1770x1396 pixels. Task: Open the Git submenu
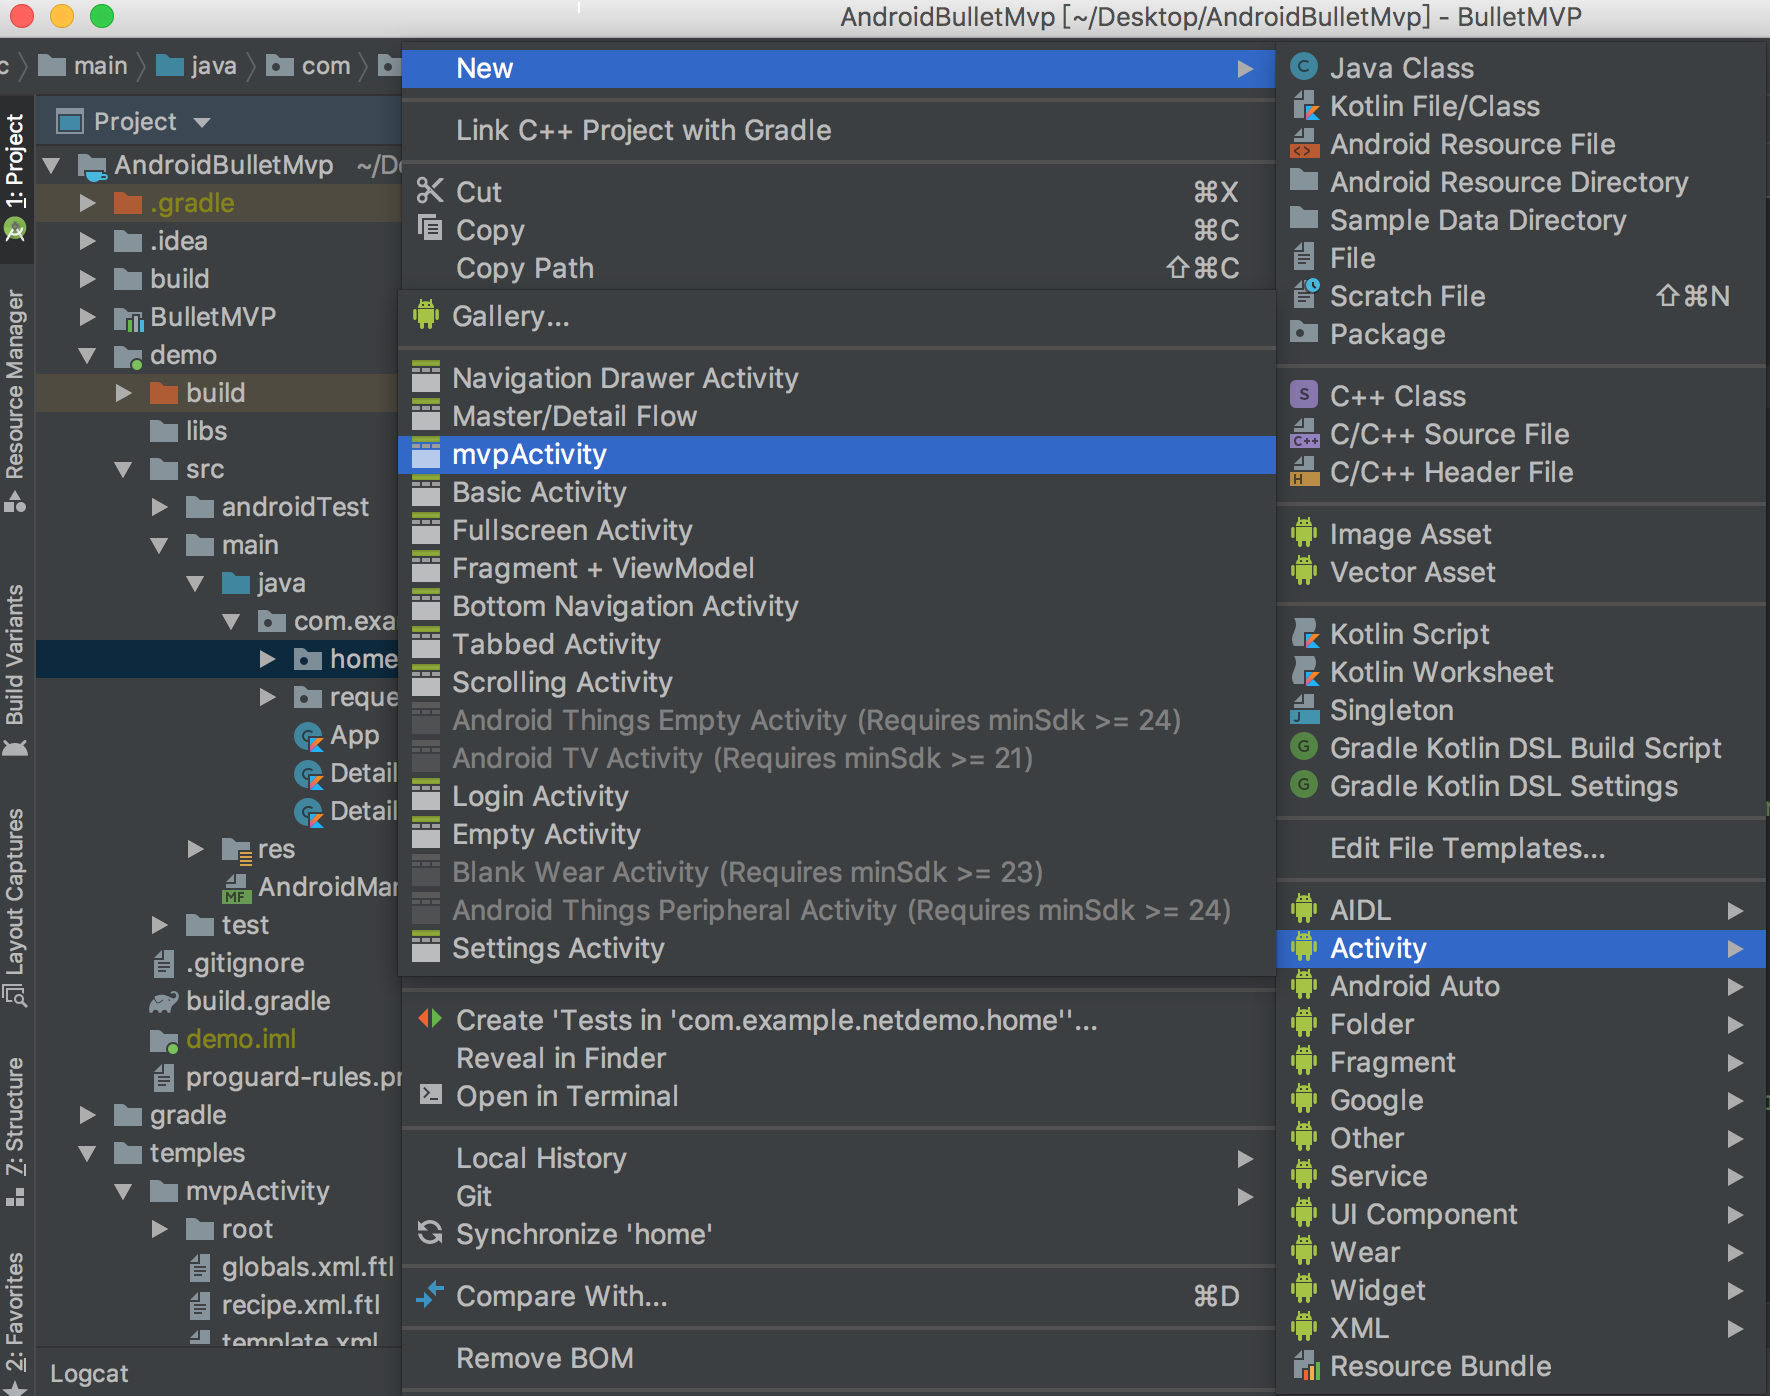pos(838,1196)
